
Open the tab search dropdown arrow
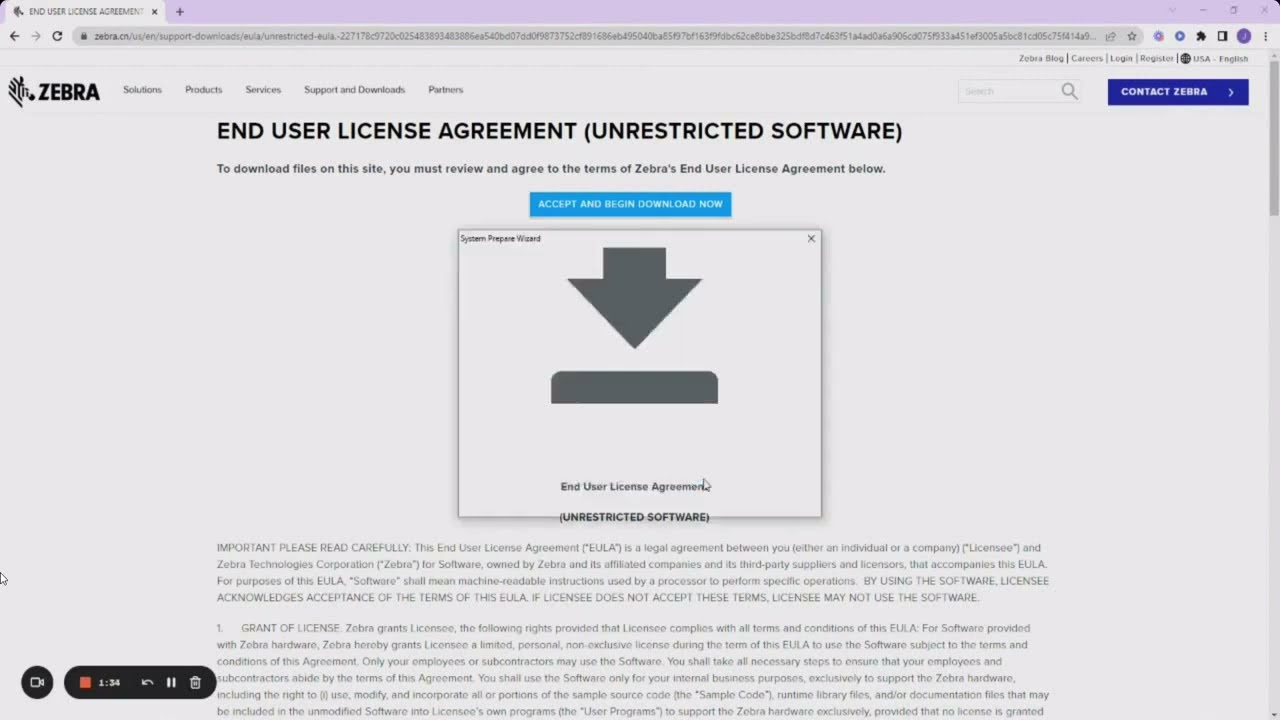[1173, 10]
